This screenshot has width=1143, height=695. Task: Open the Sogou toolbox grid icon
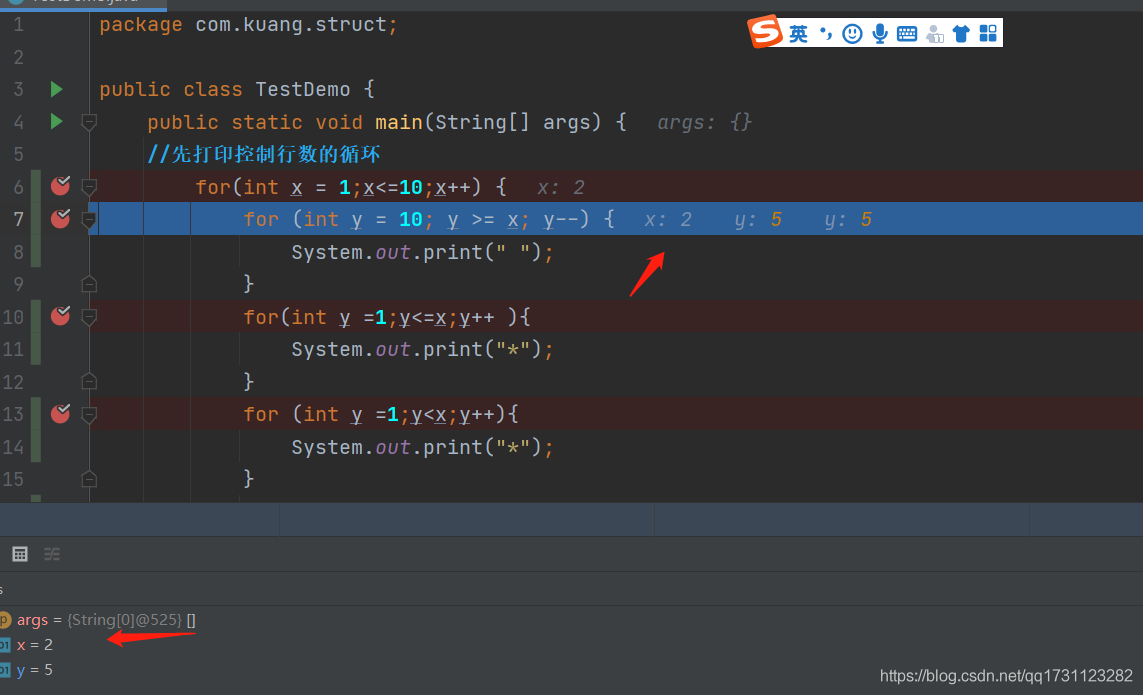(988, 34)
